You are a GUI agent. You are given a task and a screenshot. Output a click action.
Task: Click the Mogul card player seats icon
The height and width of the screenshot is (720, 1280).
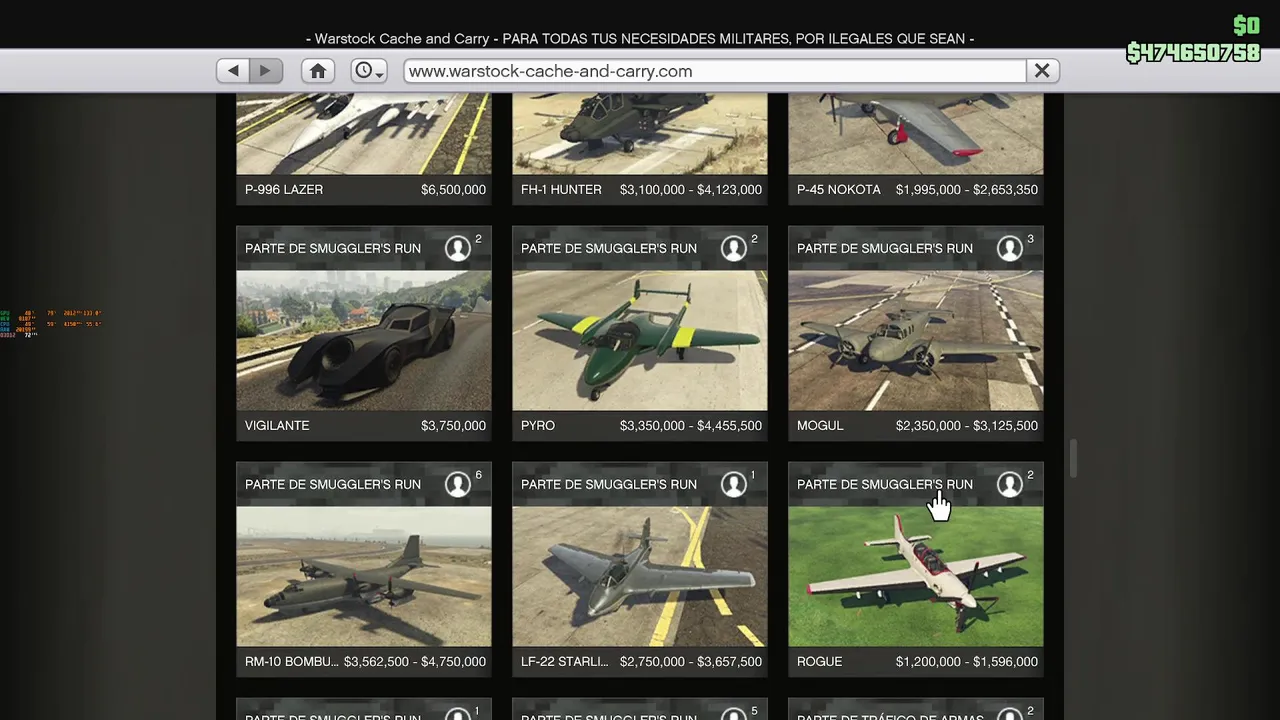click(1010, 248)
